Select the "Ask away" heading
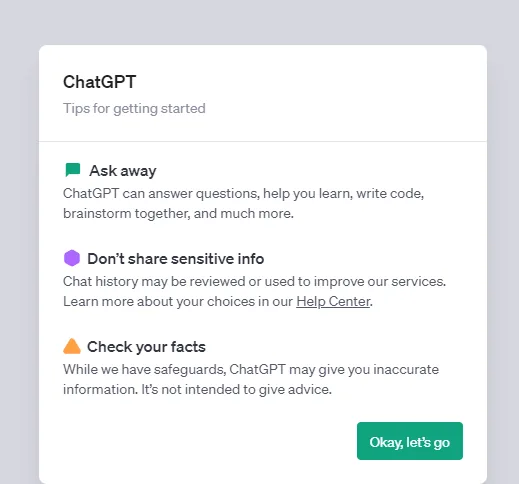The image size is (519, 484). pyautogui.click(x=123, y=171)
